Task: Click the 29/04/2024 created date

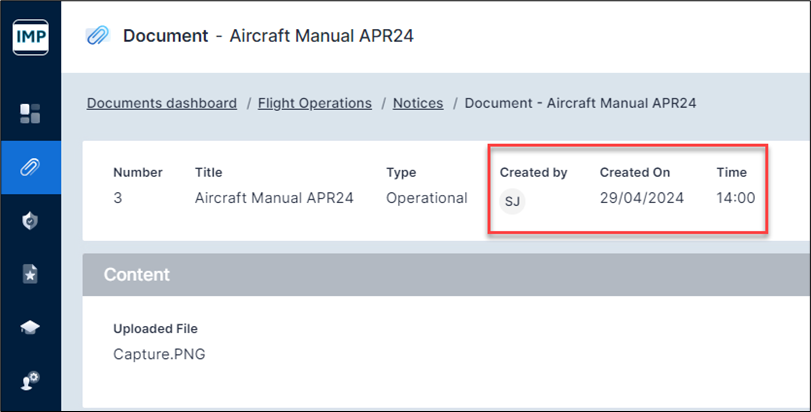Action: [641, 198]
